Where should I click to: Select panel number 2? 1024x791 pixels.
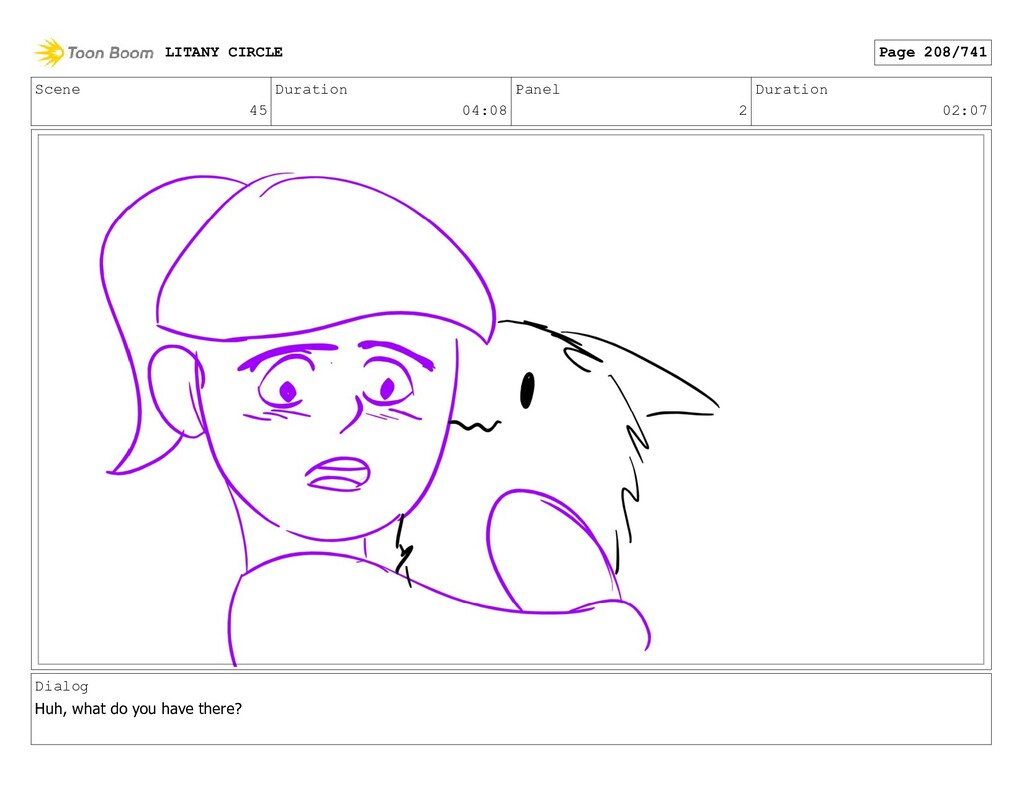click(x=743, y=110)
